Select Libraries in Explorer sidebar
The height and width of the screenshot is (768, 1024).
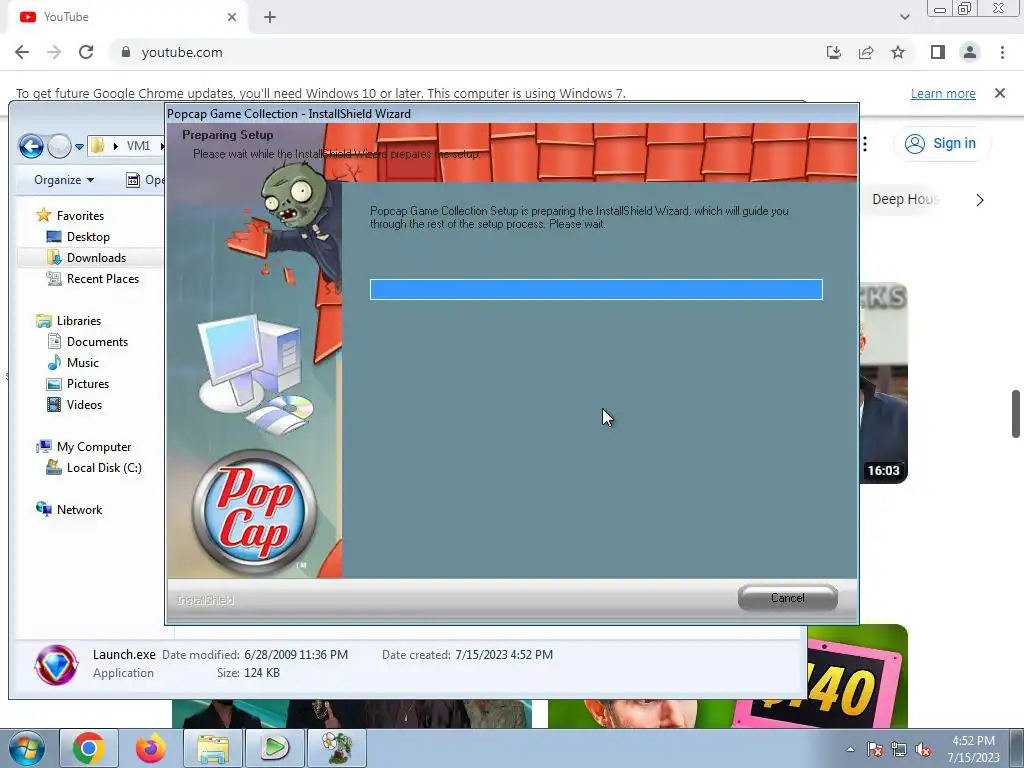coord(78,321)
